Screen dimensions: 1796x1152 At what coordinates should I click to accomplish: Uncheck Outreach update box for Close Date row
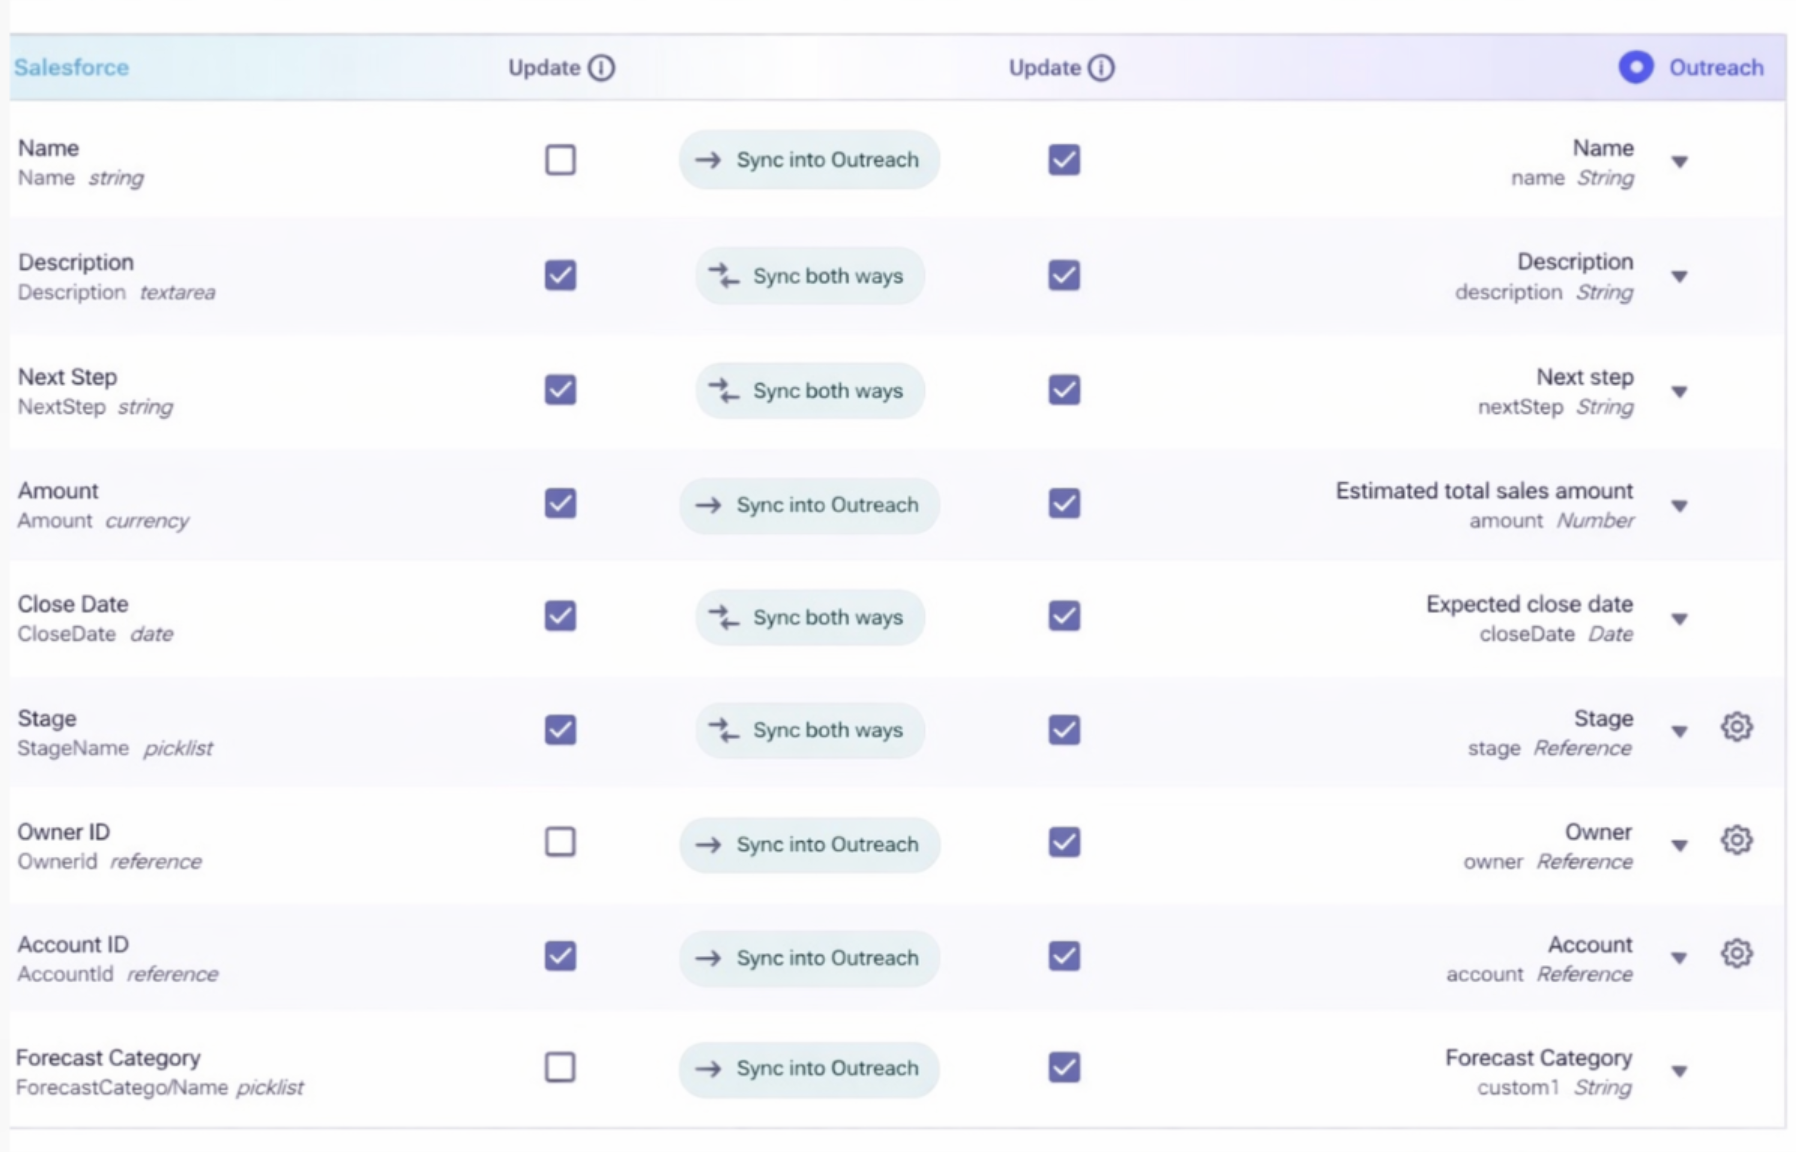tap(1064, 616)
